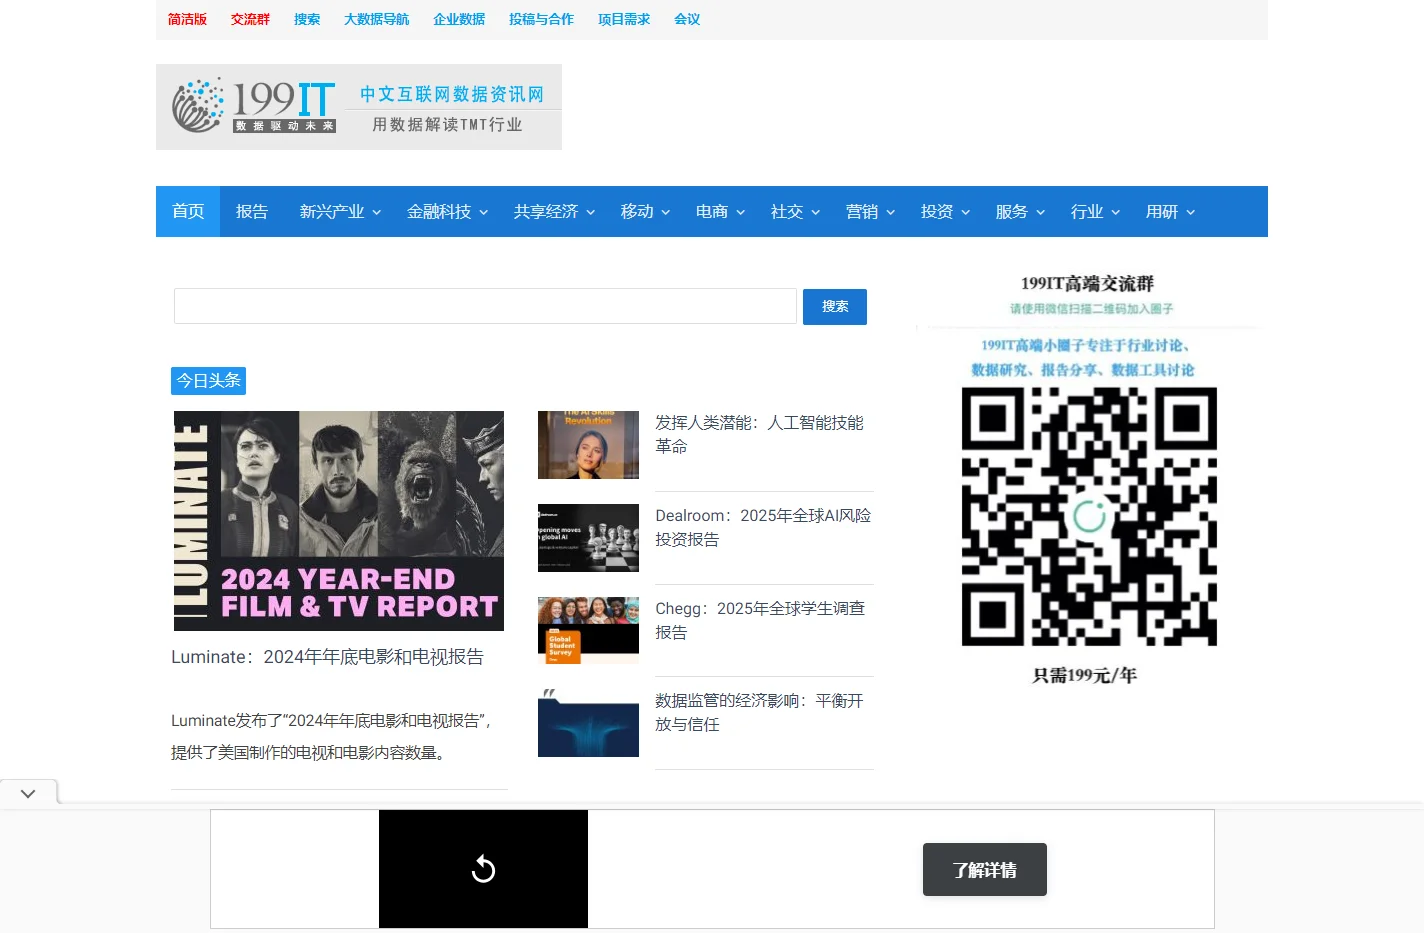Click the 今日头条 section label
Viewport: 1424px width, 933px height.
tap(208, 381)
